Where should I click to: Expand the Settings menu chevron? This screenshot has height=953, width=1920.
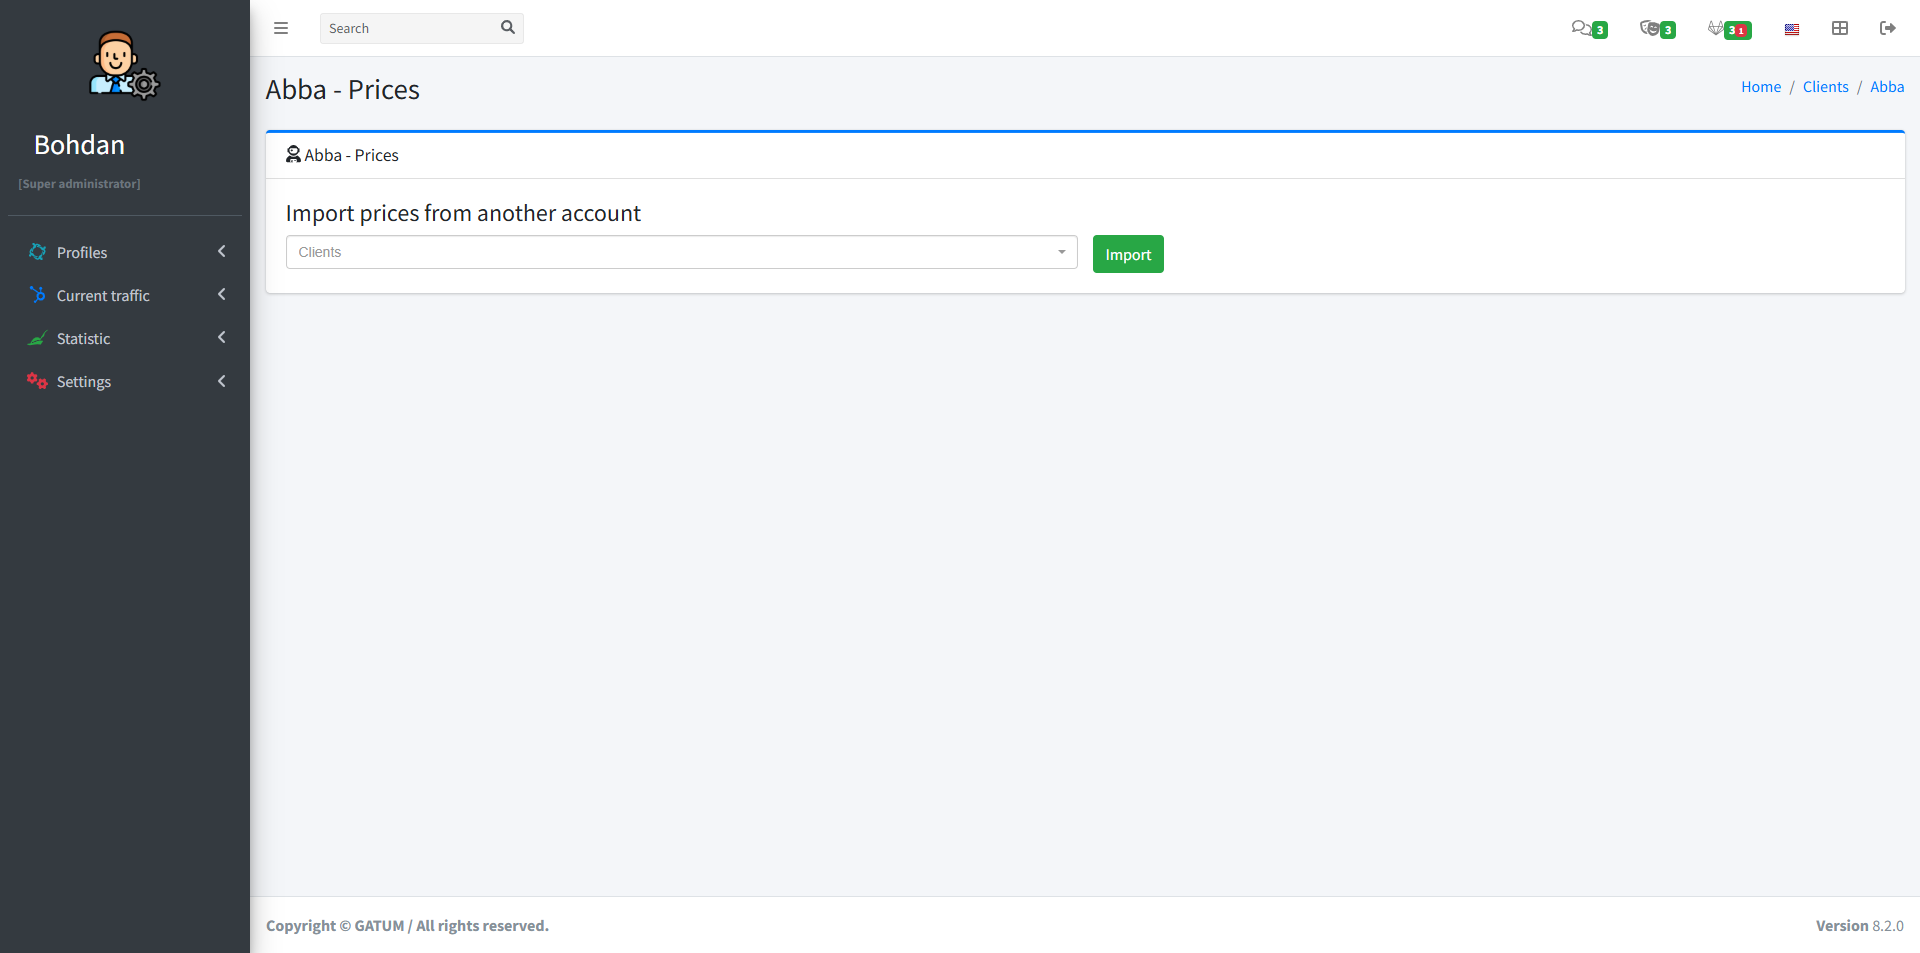(x=221, y=381)
